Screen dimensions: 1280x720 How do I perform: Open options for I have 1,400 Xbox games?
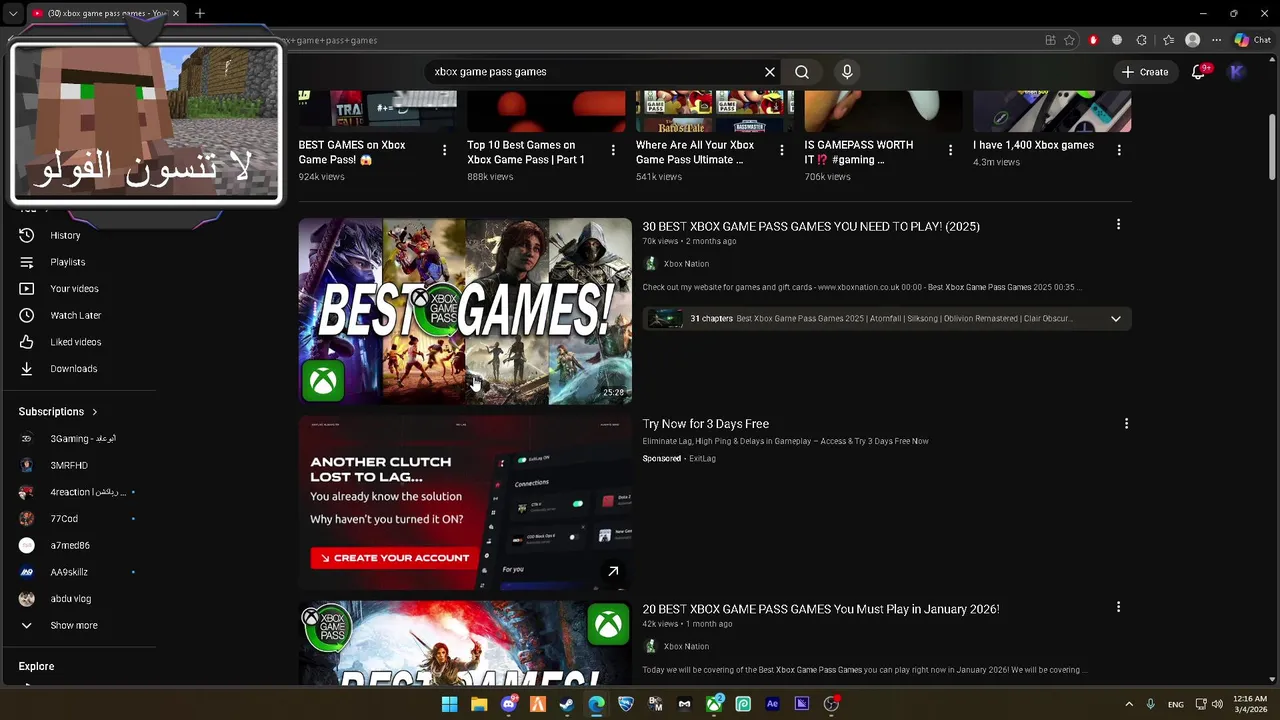[x=1119, y=150]
